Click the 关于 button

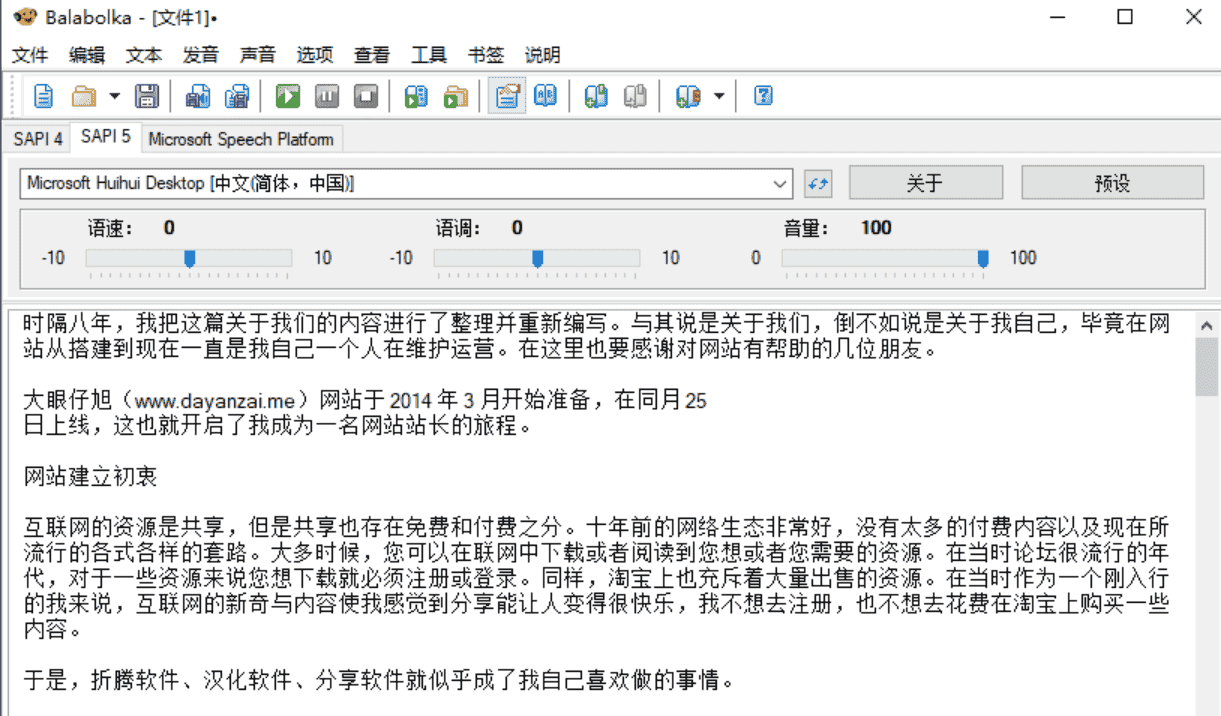(x=925, y=183)
